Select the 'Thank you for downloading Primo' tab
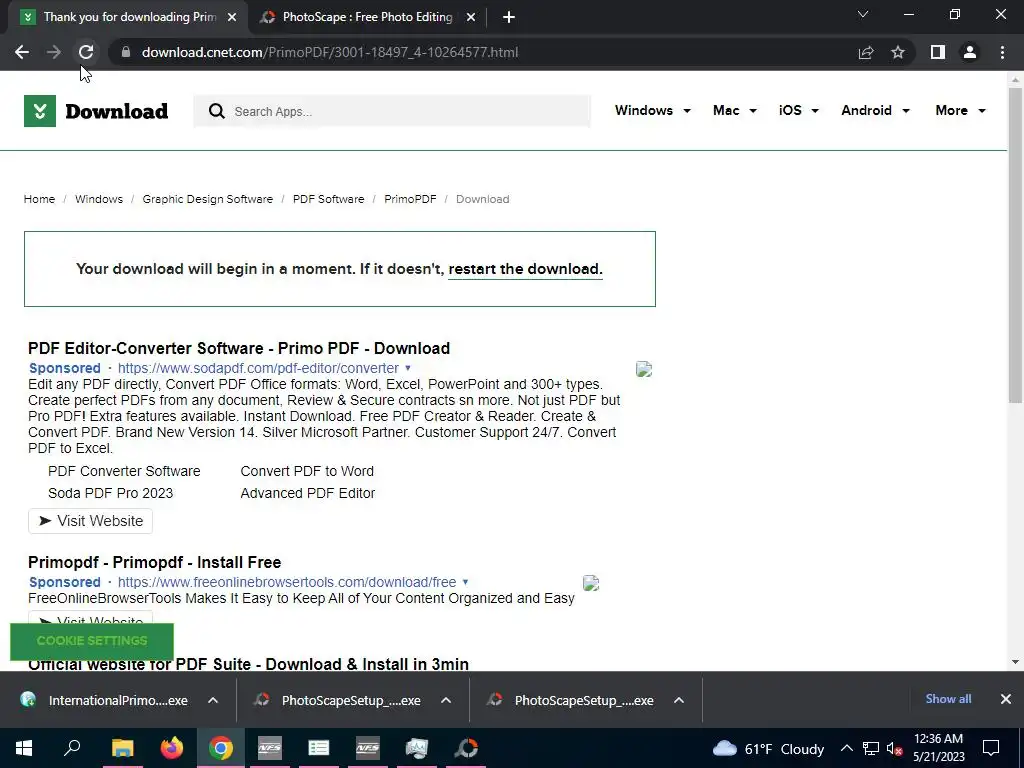1024x768 pixels. click(x=129, y=17)
